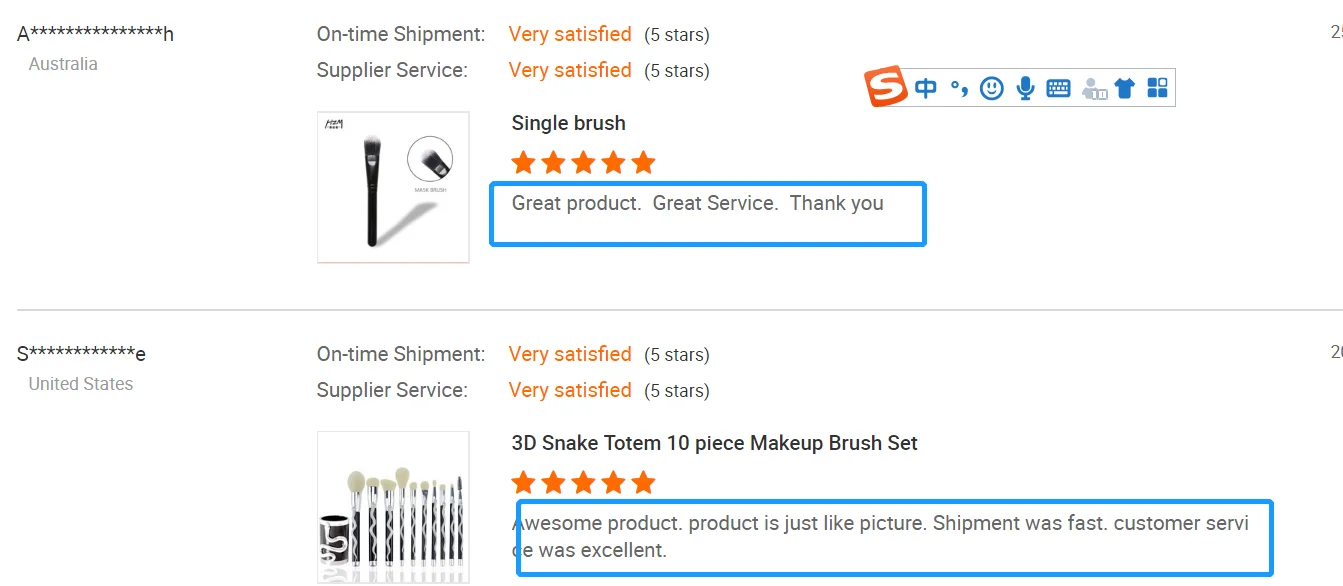Click the first On-time Shipment rating
The width and height of the screenshot is (1343, 586).
[570, 34]
